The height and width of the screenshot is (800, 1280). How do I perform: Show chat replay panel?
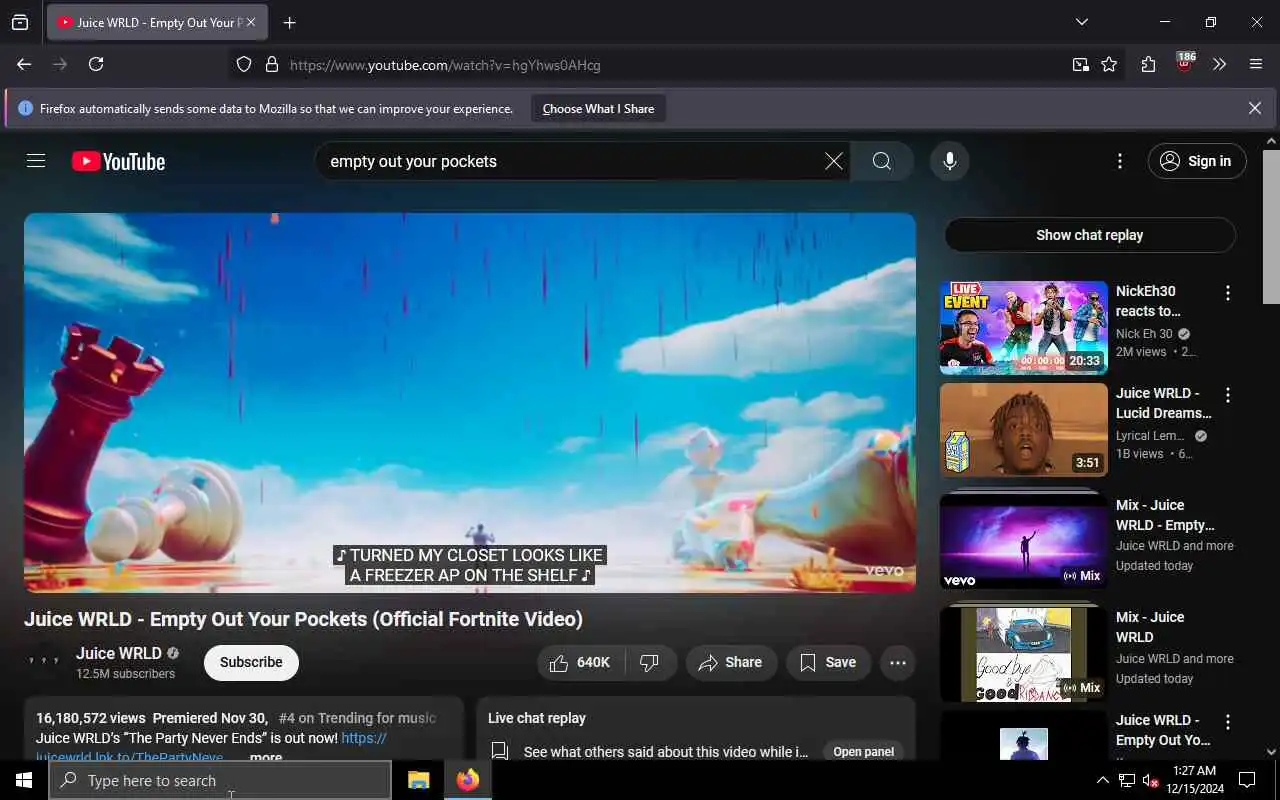1089,235
